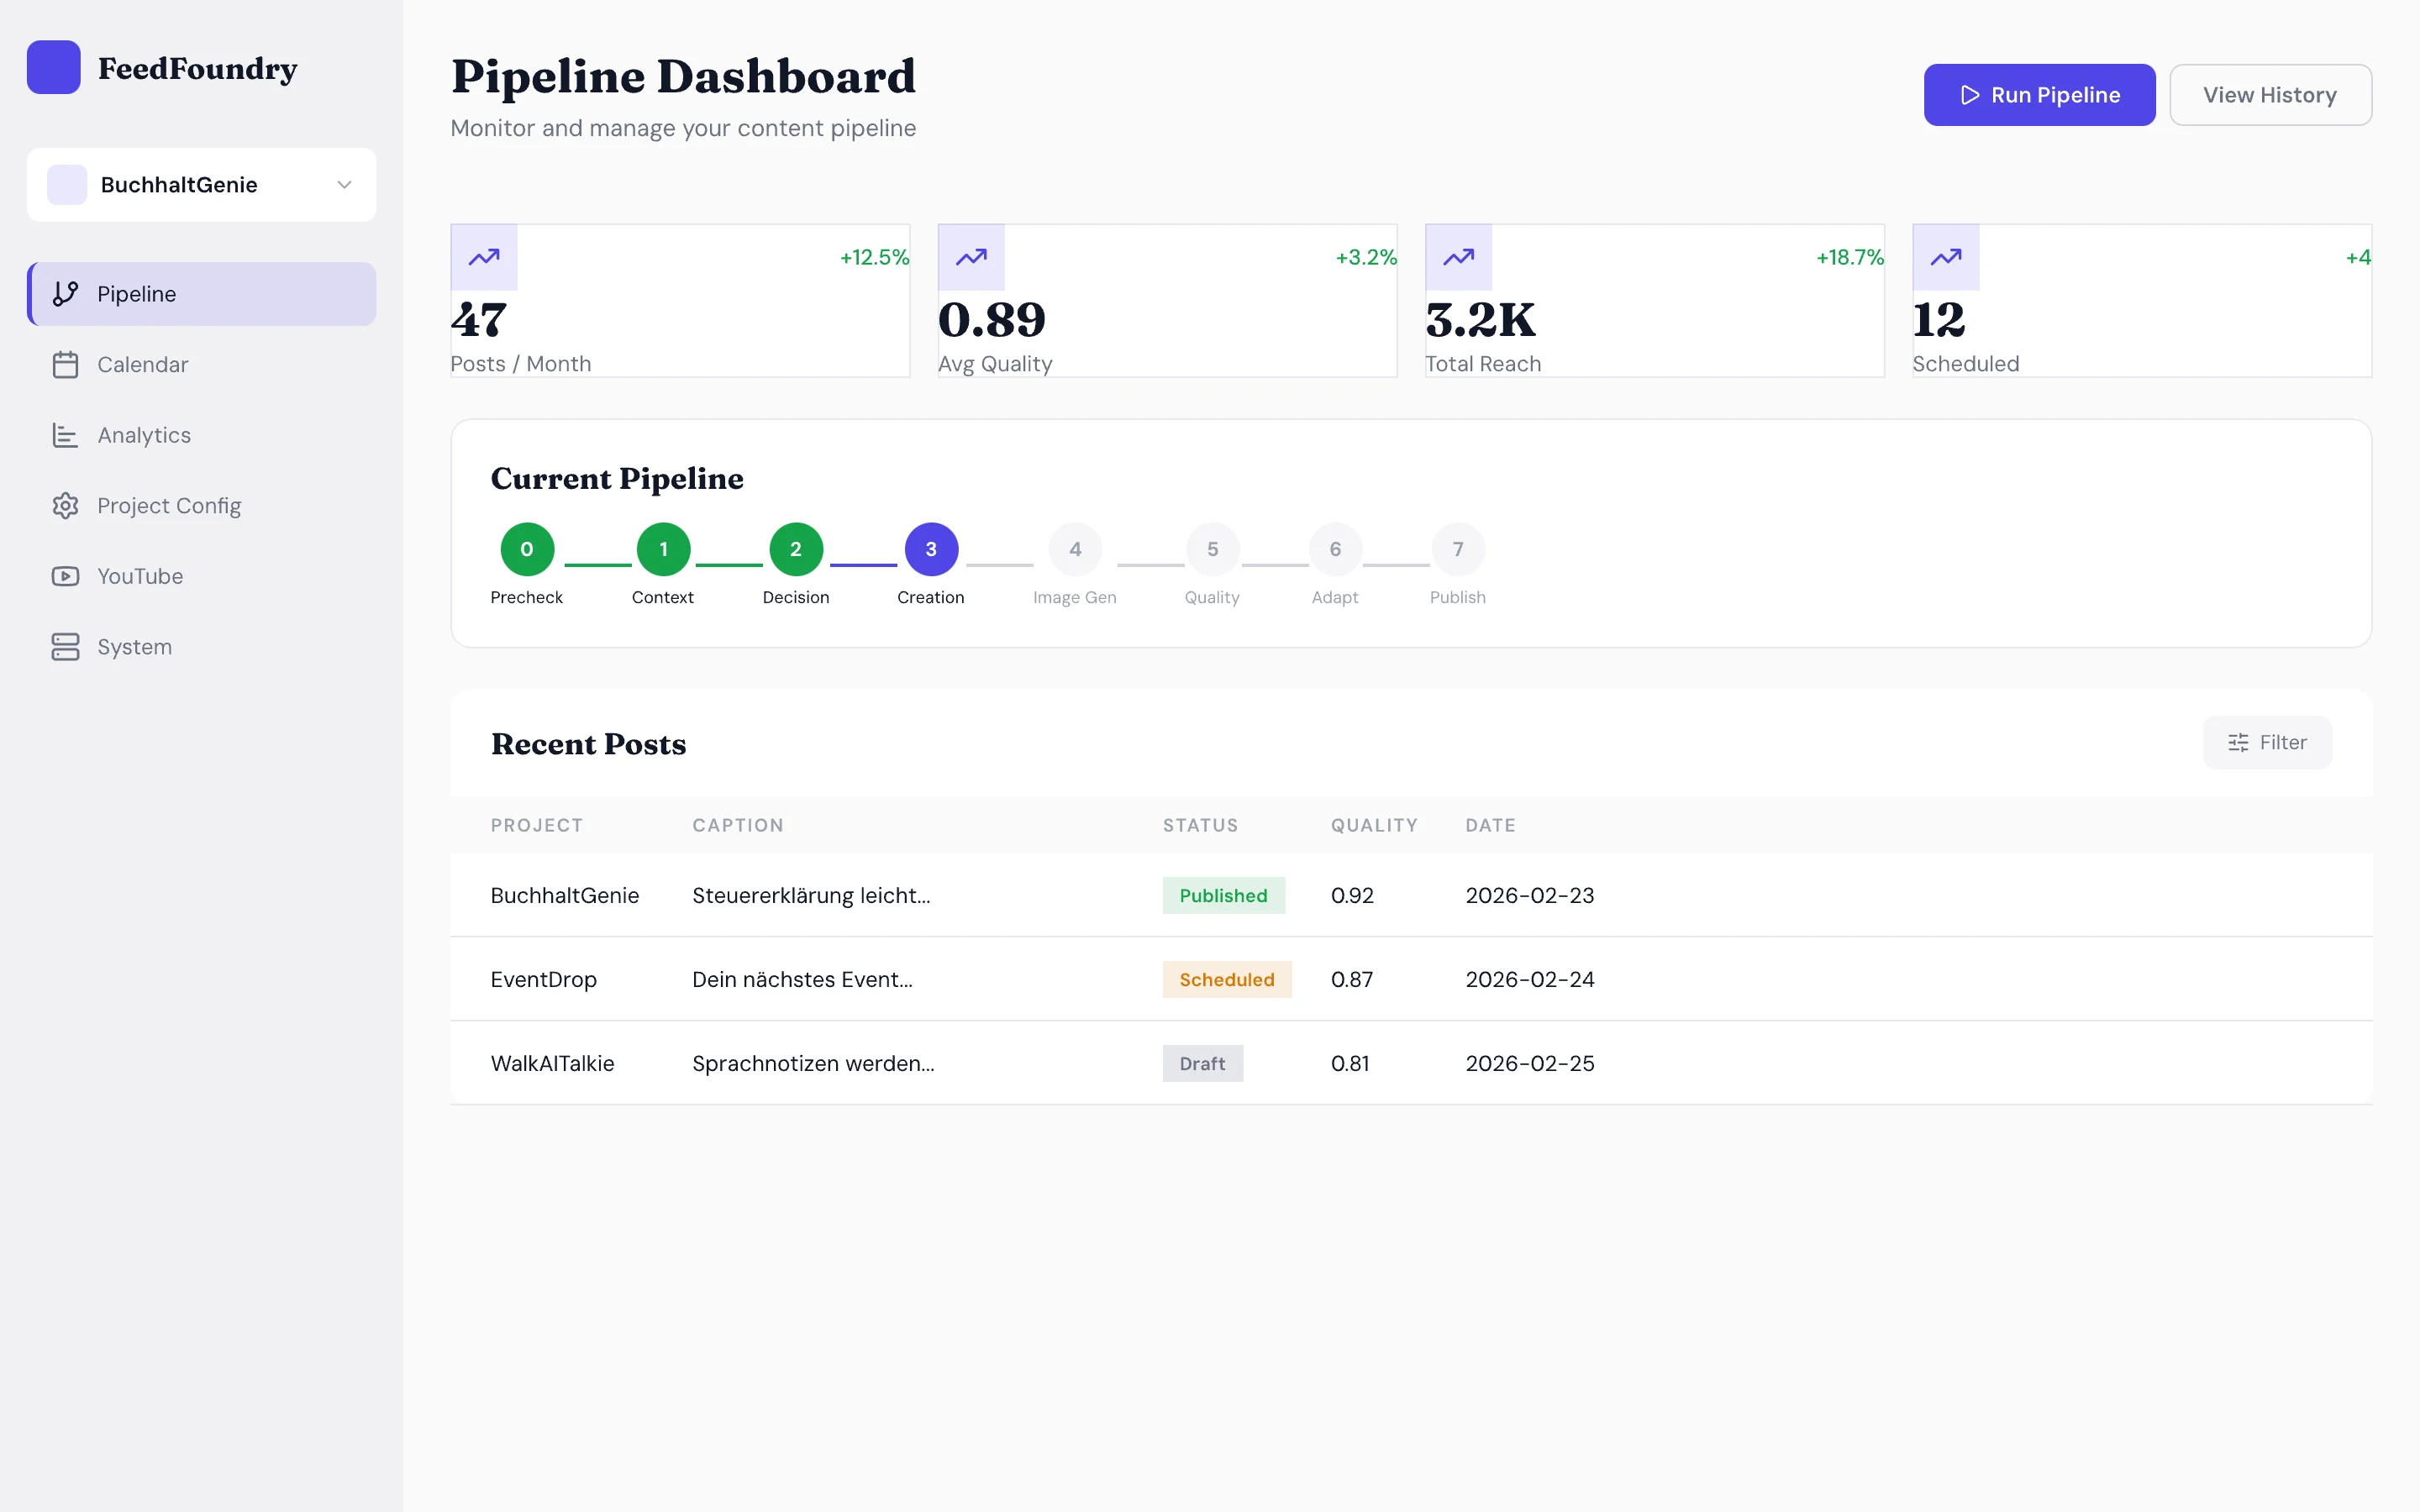The height and width of the screenshot is (1512, 2420).
Task: Click the Published status badge
Action: pyautogui.click(x=1222, y=896)
